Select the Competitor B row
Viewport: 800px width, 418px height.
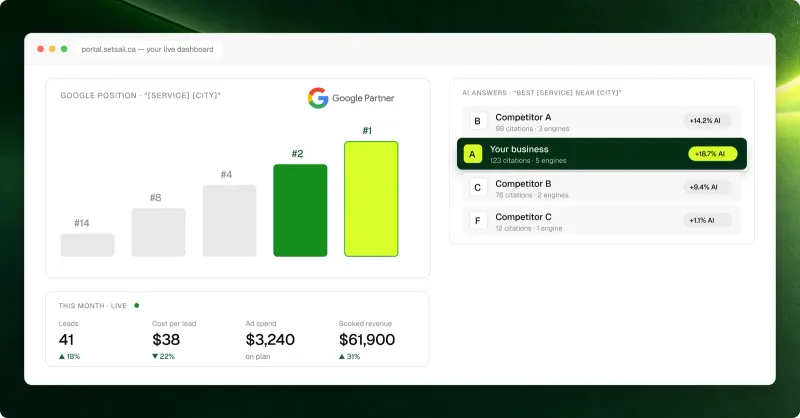coord(602,188)
